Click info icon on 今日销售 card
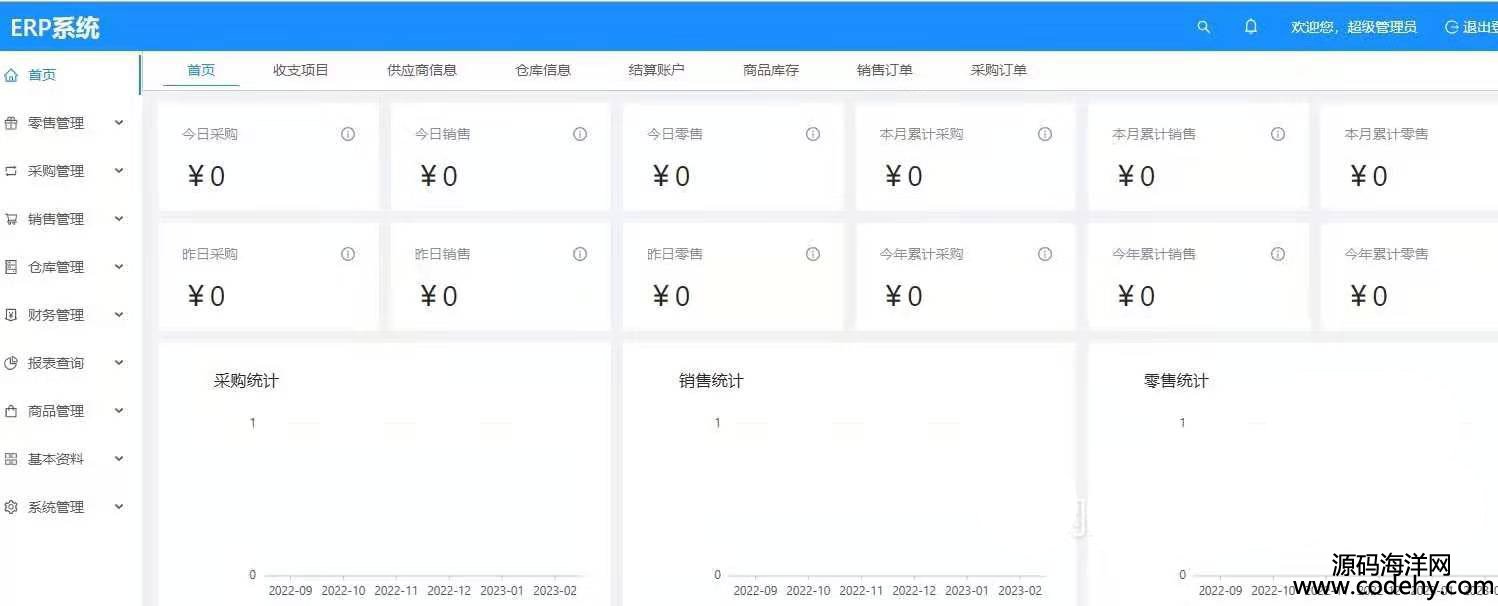 point(580,134)
